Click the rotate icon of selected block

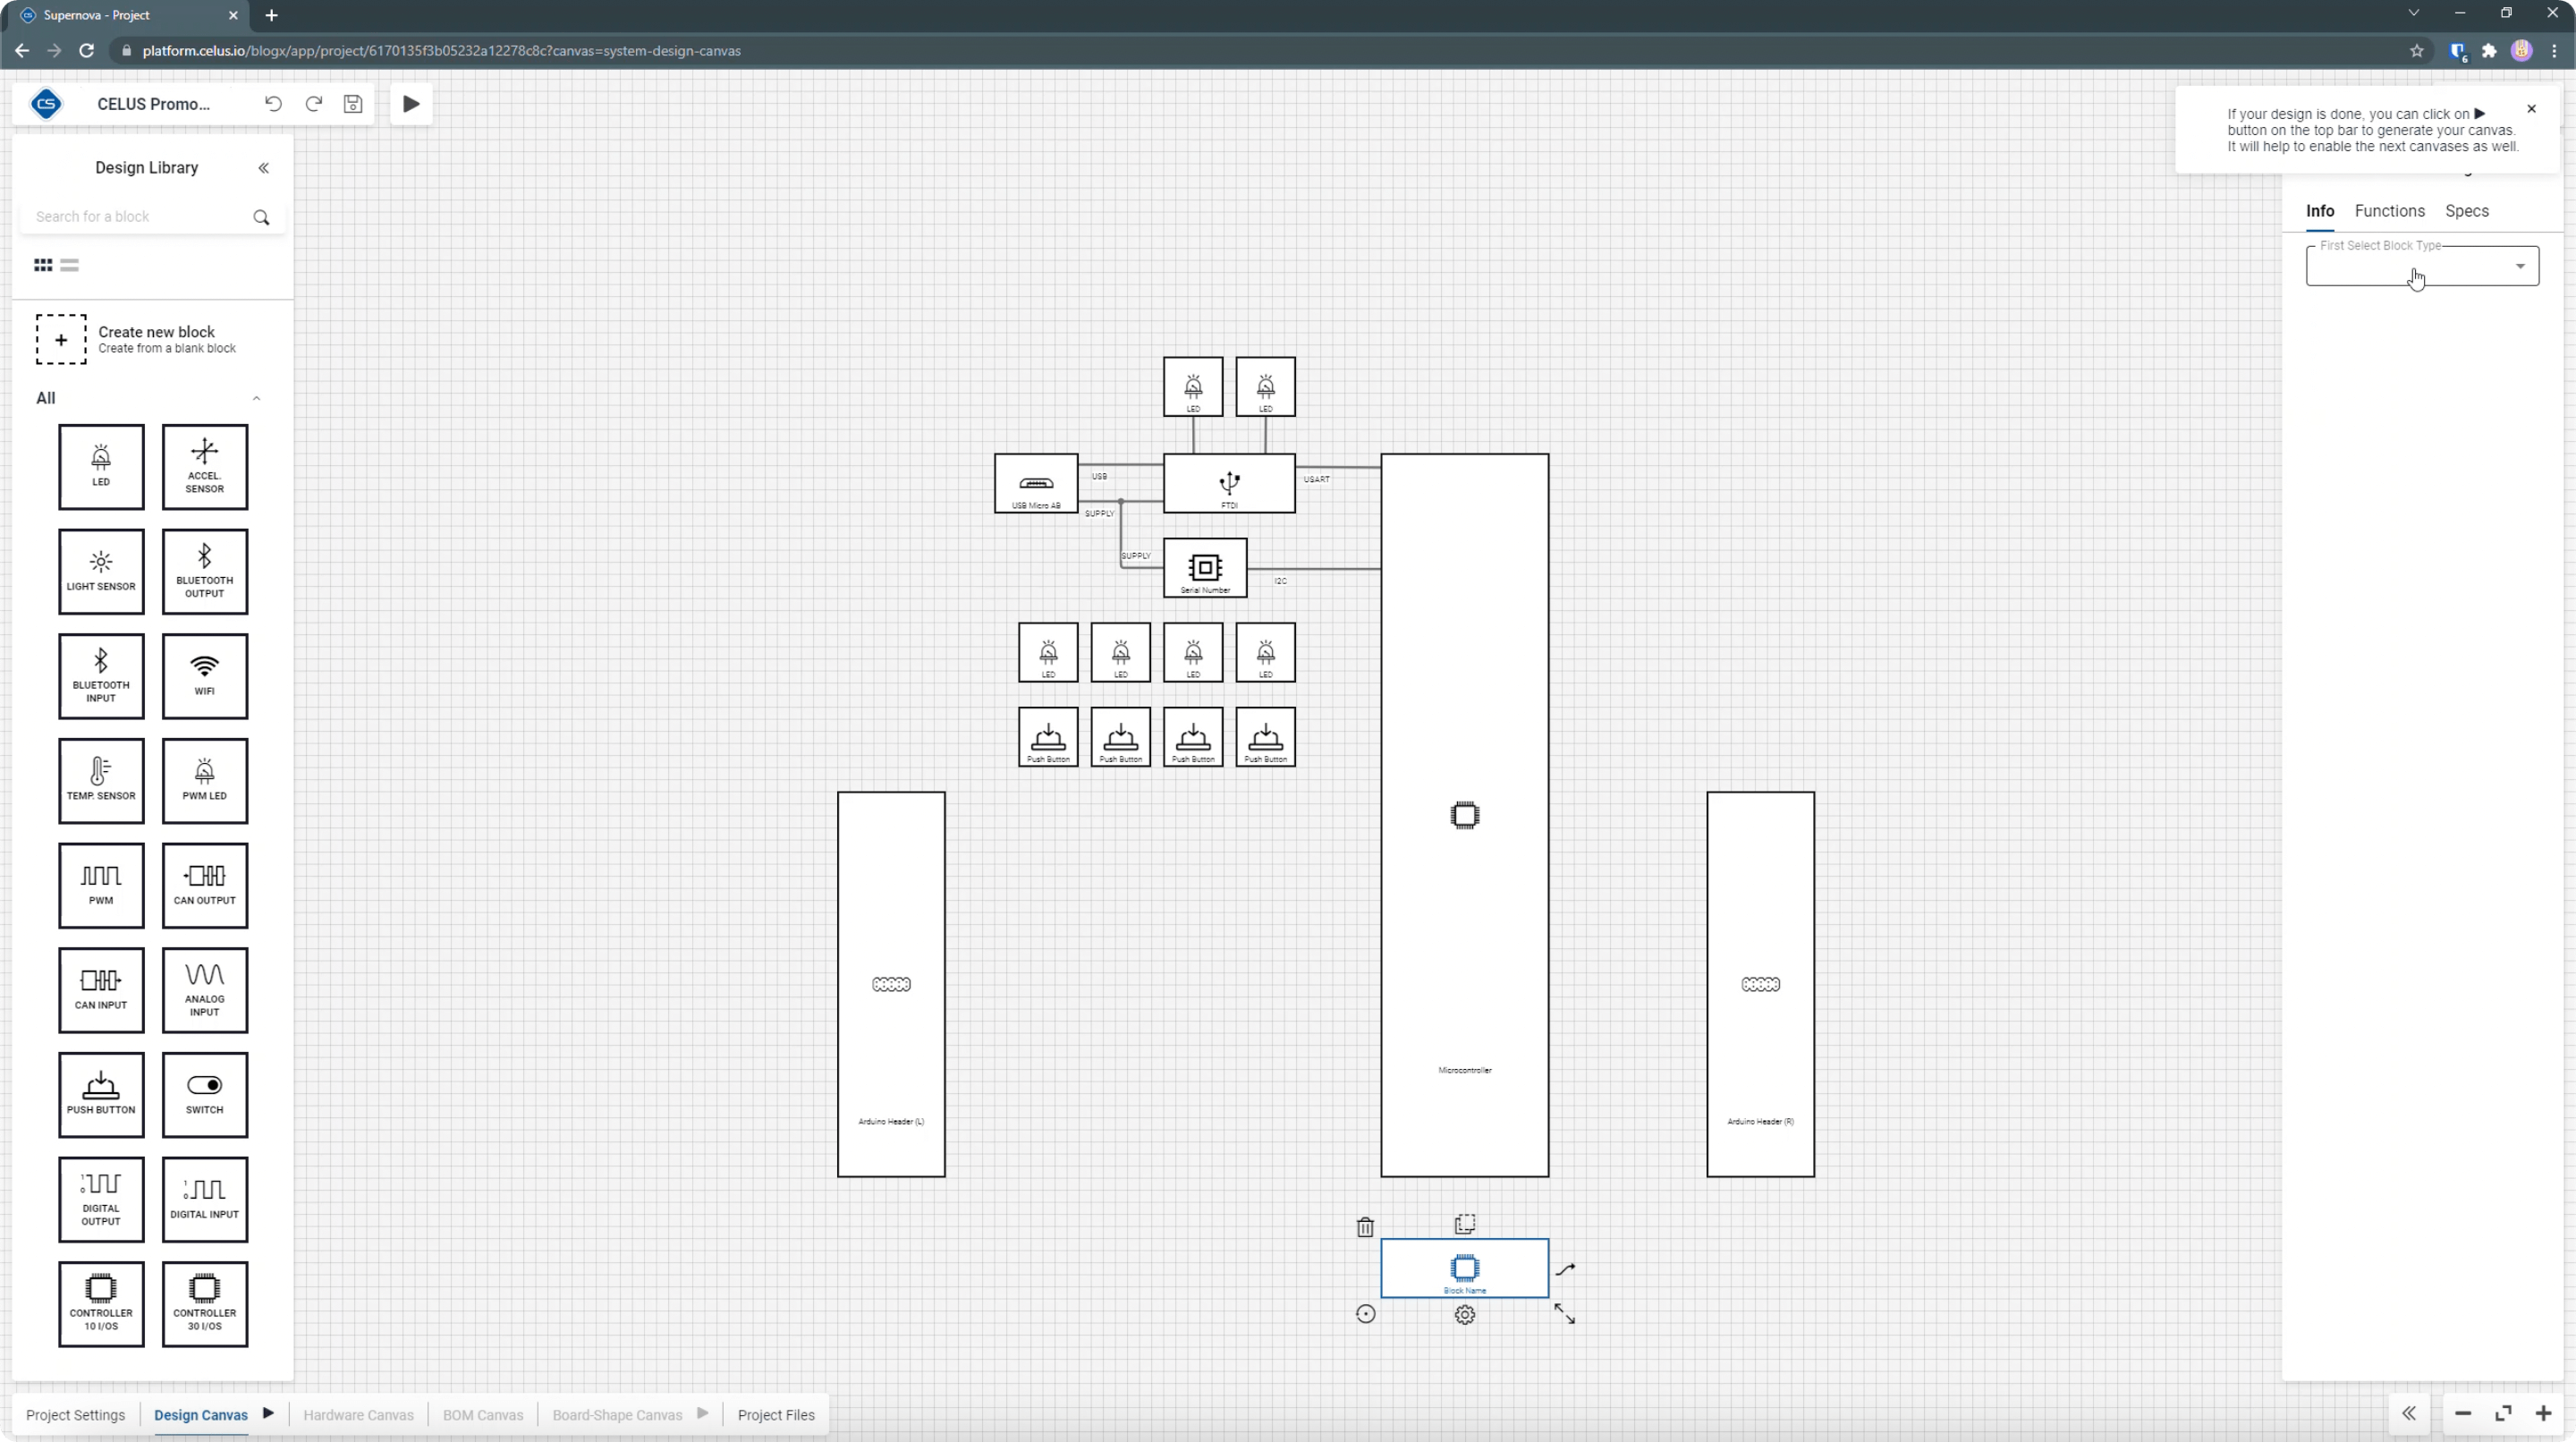click(1366, 1314)
